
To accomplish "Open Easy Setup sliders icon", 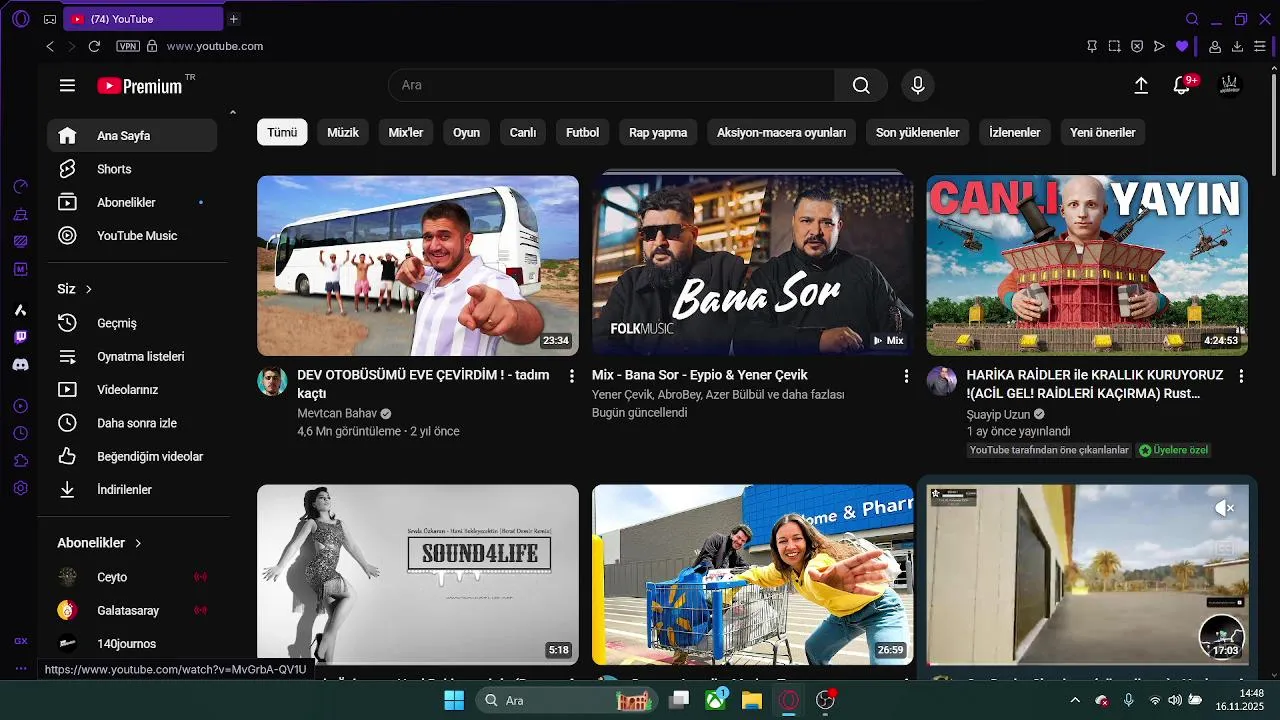I will [1260, 46].
